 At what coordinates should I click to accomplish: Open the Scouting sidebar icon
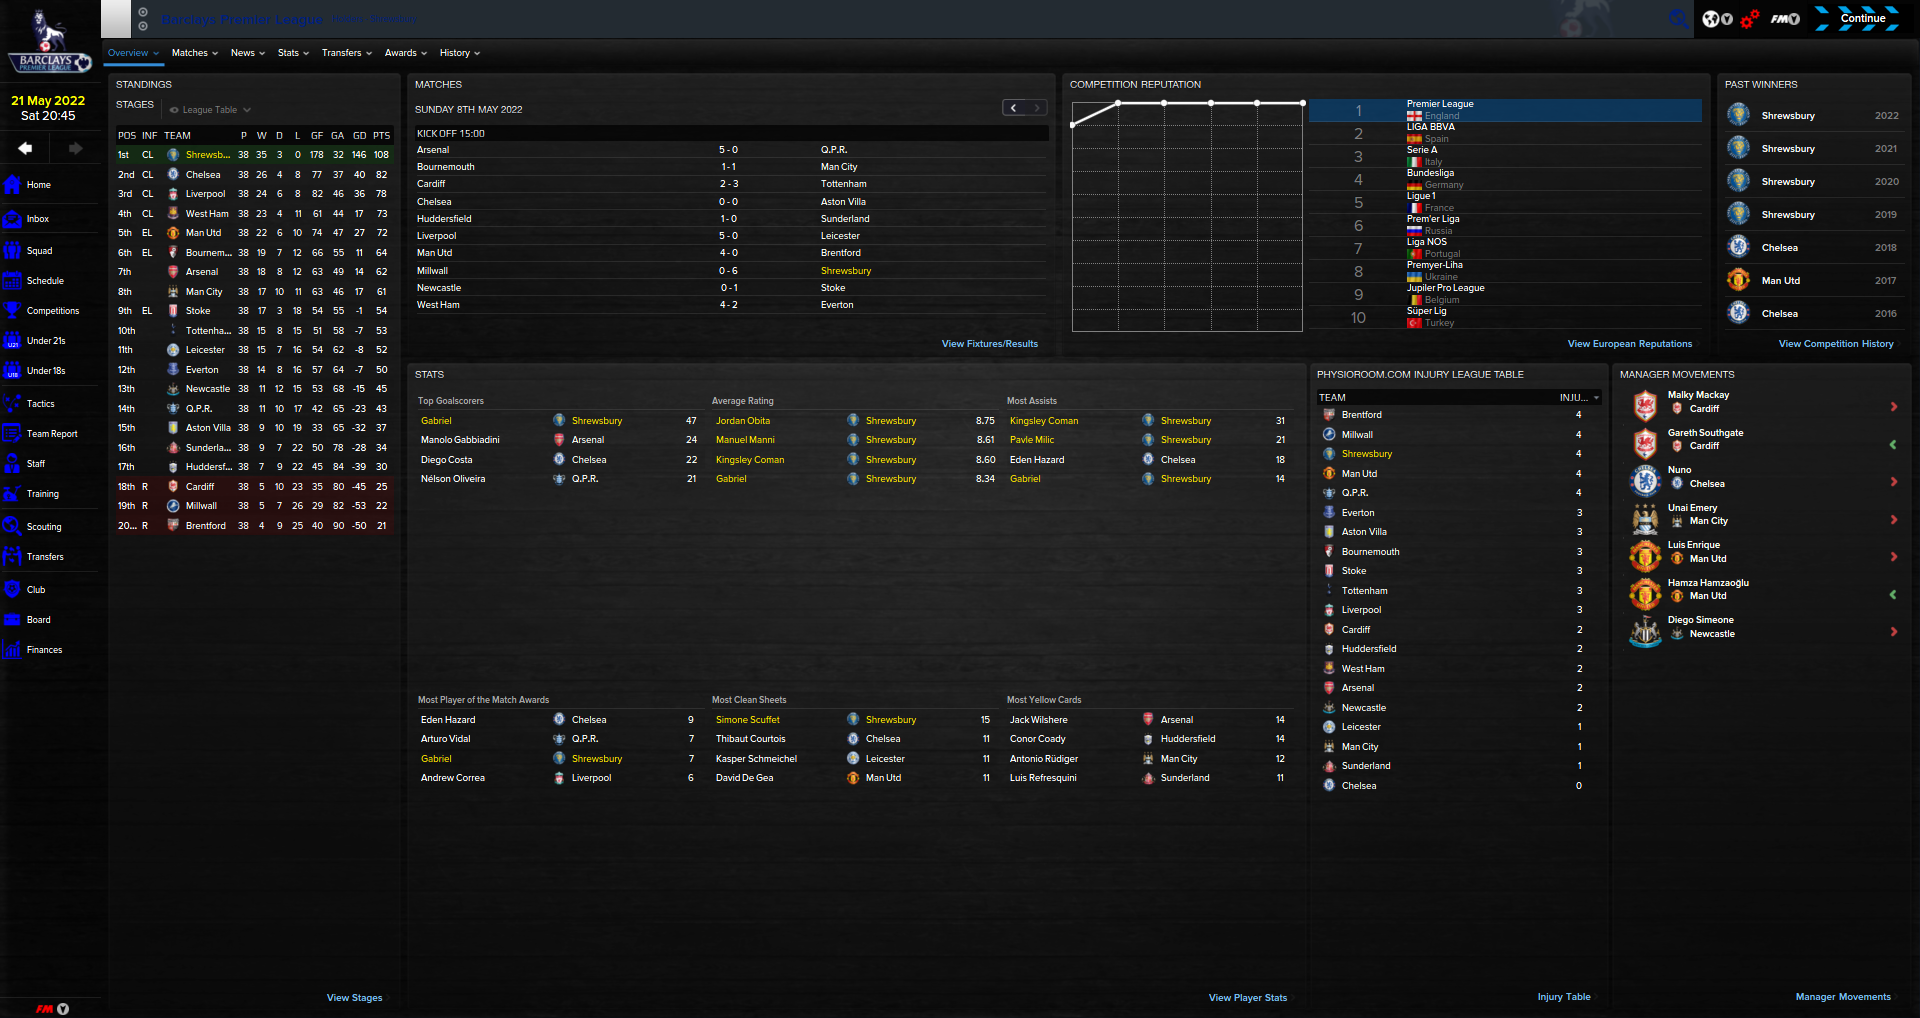pyautogui.click(x=12, y=526)
